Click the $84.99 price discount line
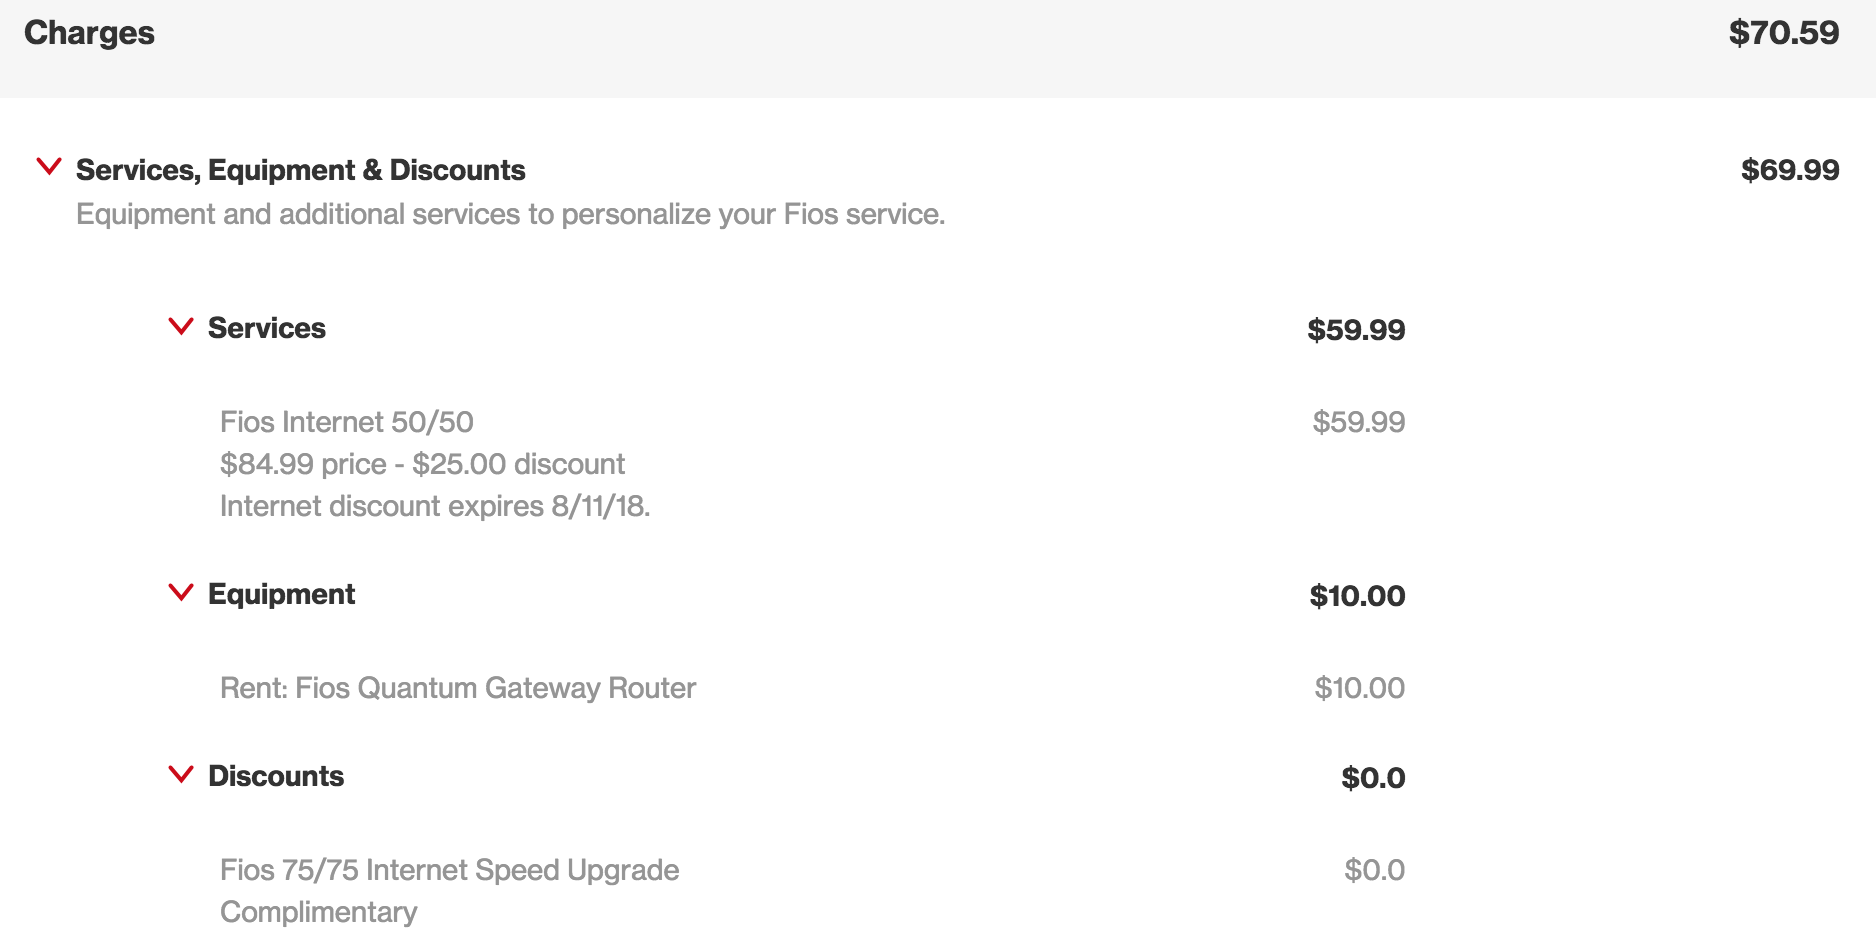Image resolution: width=1876 pixels, height=950 pixels. (x=422, y=464)
